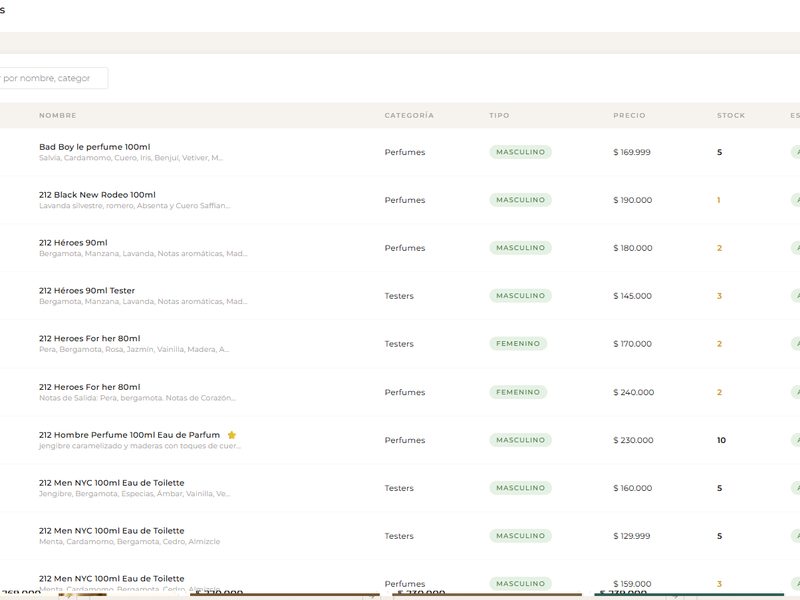The height and width of the screenshot is (600, 800).
Task: Click the description 'Lavanda silvestre, romero, Absenta...'
Action: [x=134, y=206]
